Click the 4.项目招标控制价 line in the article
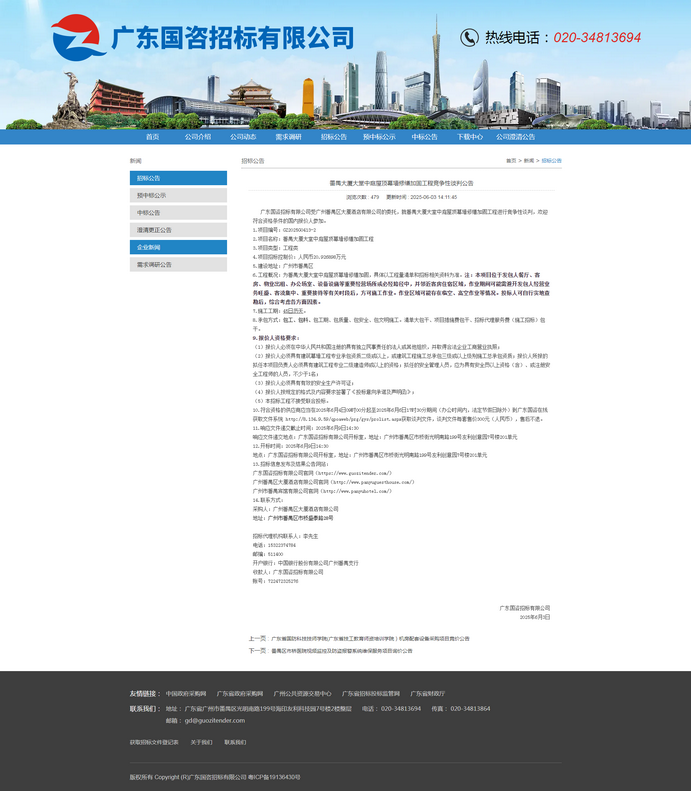The width and height of the screenshot is (691, 791). tap(299, 257)
